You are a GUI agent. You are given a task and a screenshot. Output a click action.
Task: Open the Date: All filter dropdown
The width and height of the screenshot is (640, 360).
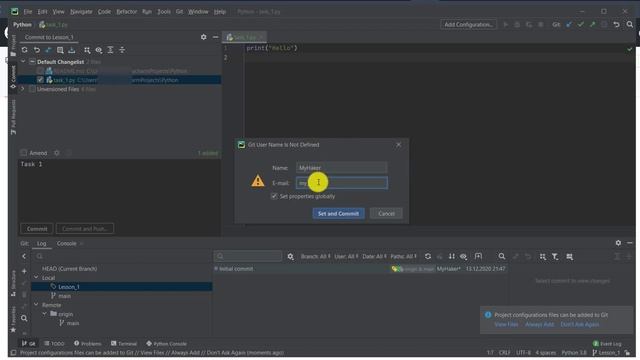(x=374, y=256)
